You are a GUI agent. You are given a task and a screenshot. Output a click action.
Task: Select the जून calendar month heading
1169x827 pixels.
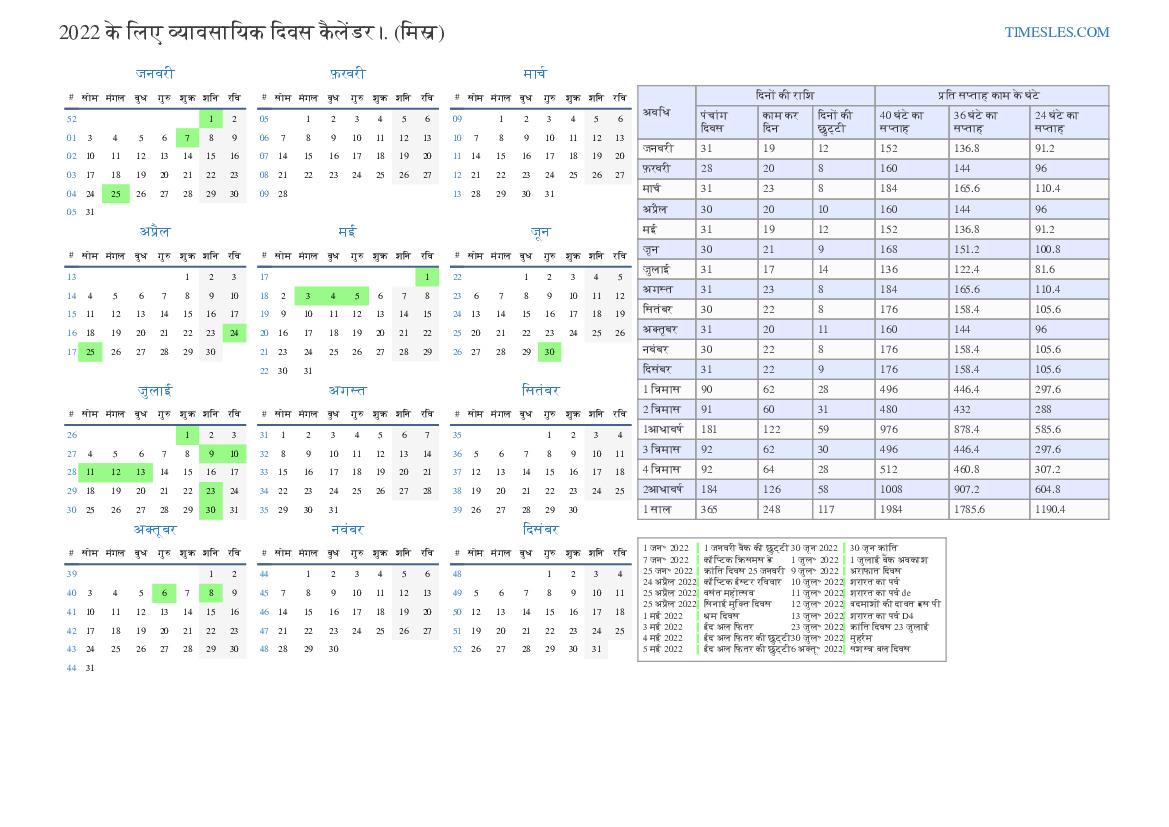point(540,231)
